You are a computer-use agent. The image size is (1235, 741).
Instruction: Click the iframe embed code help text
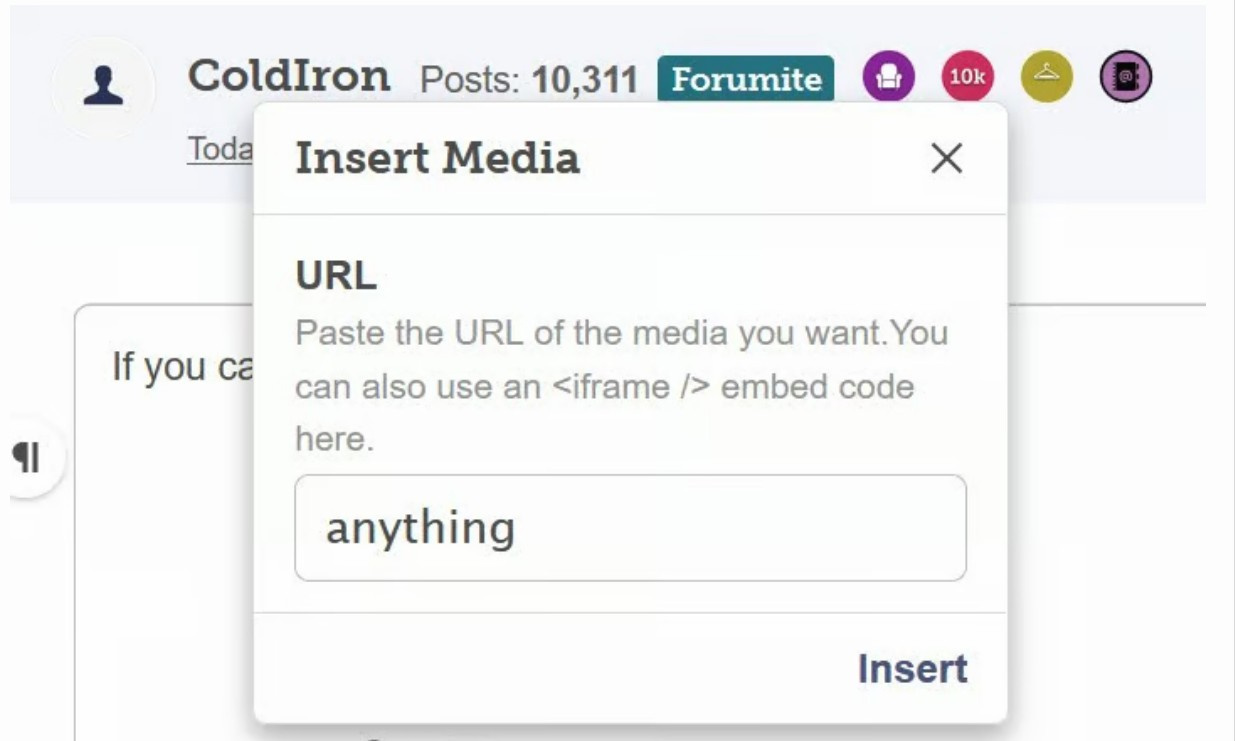621,386
